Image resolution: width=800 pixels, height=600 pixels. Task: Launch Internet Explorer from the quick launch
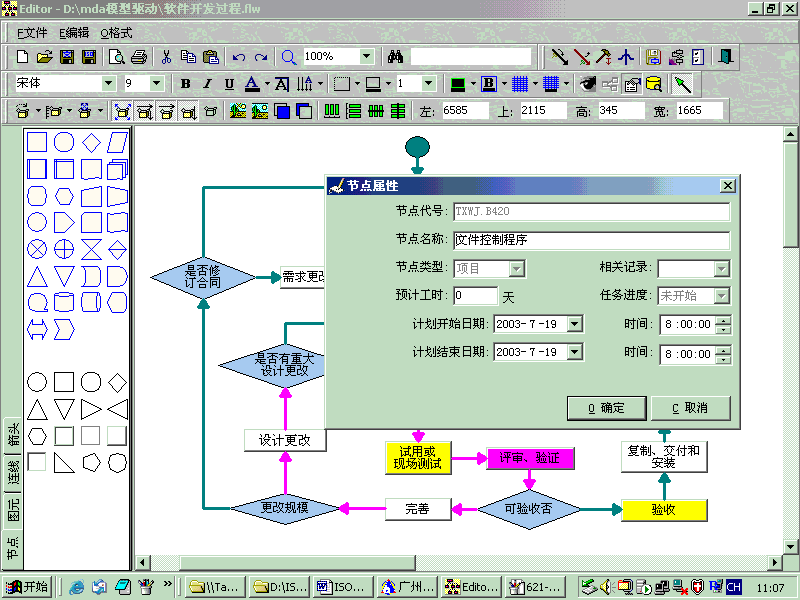[76, 587]
